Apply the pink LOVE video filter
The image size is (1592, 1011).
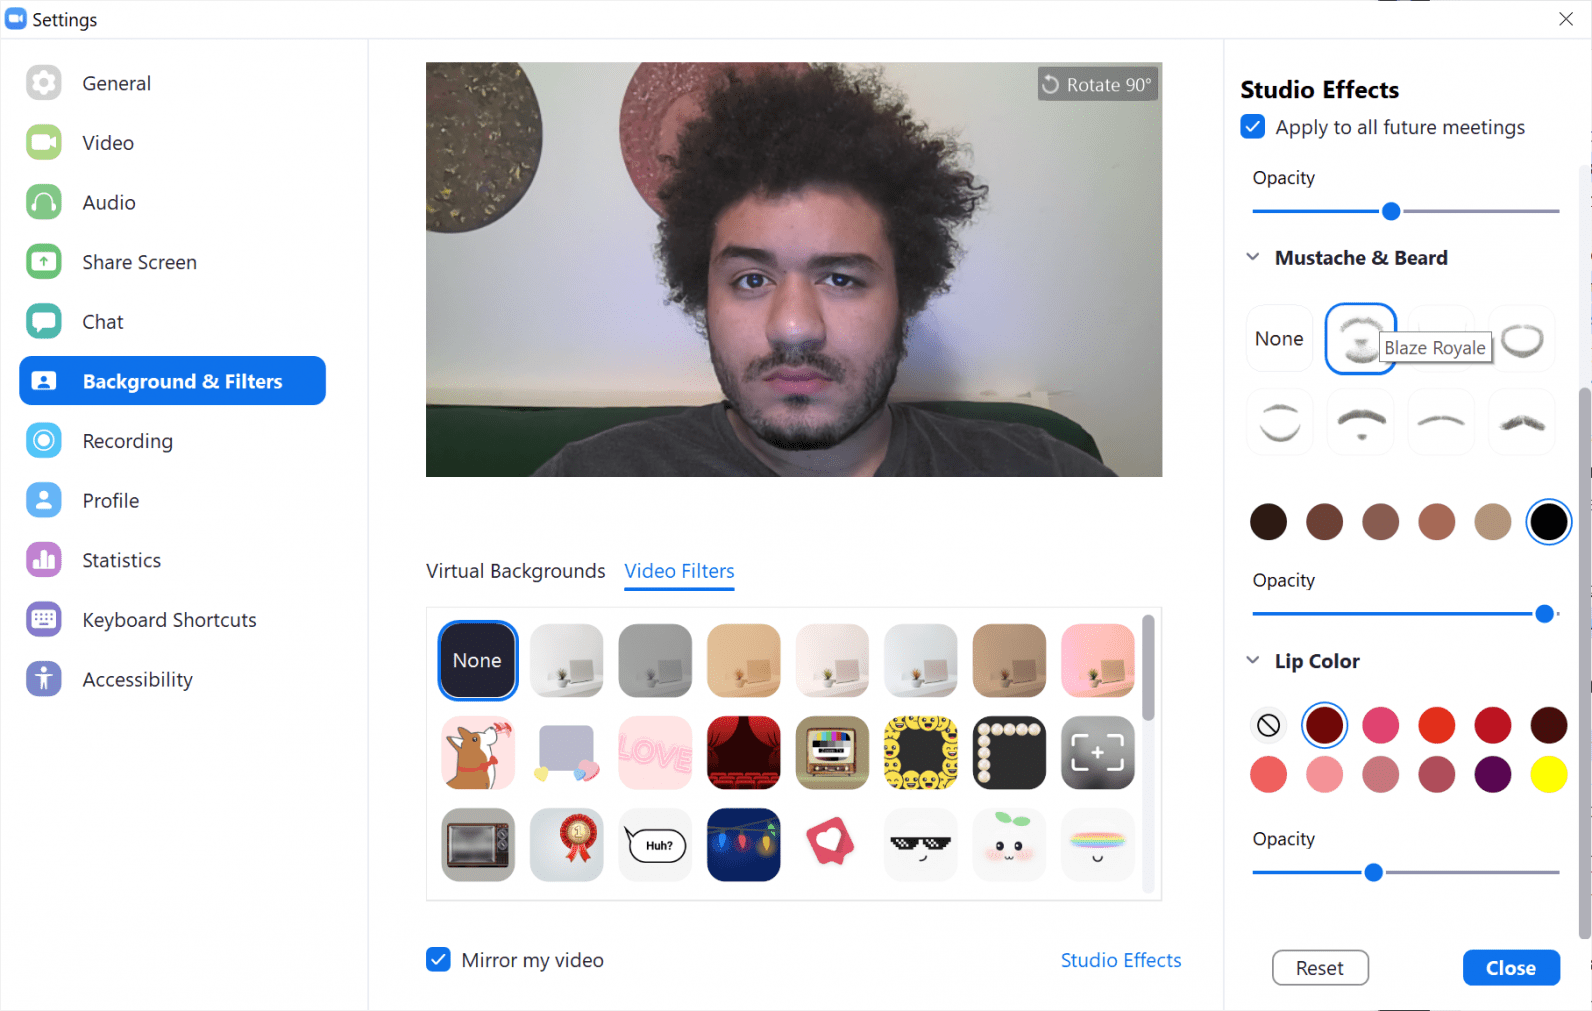(x=655, y=753)
